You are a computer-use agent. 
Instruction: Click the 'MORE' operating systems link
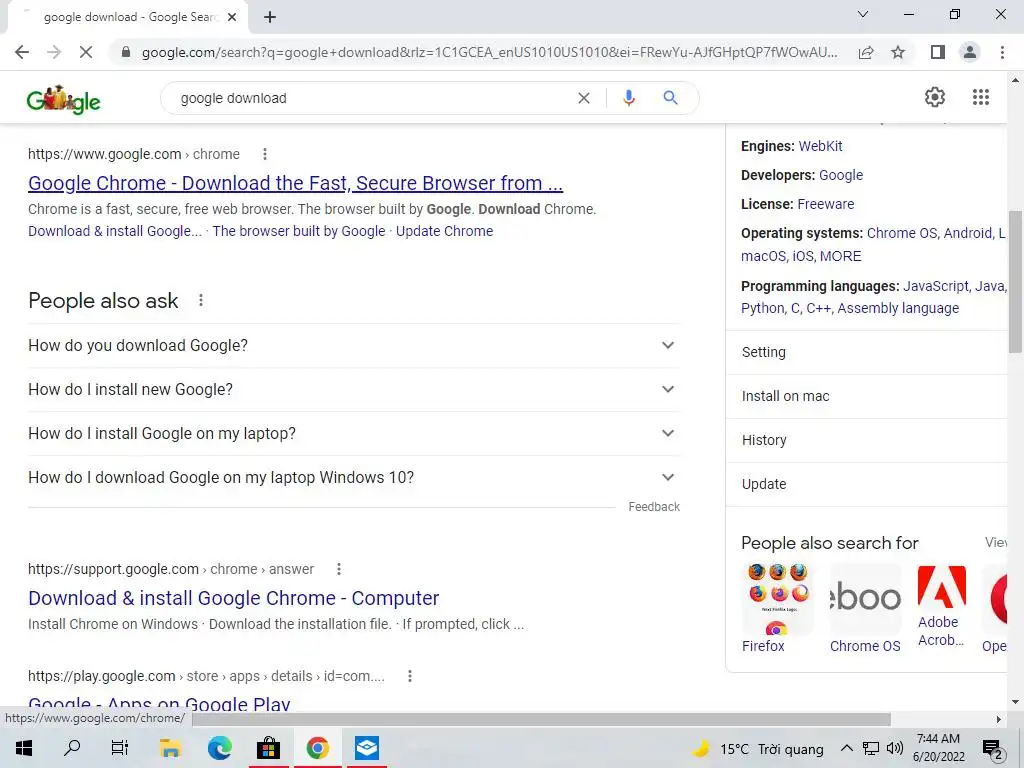click(840, 256)
